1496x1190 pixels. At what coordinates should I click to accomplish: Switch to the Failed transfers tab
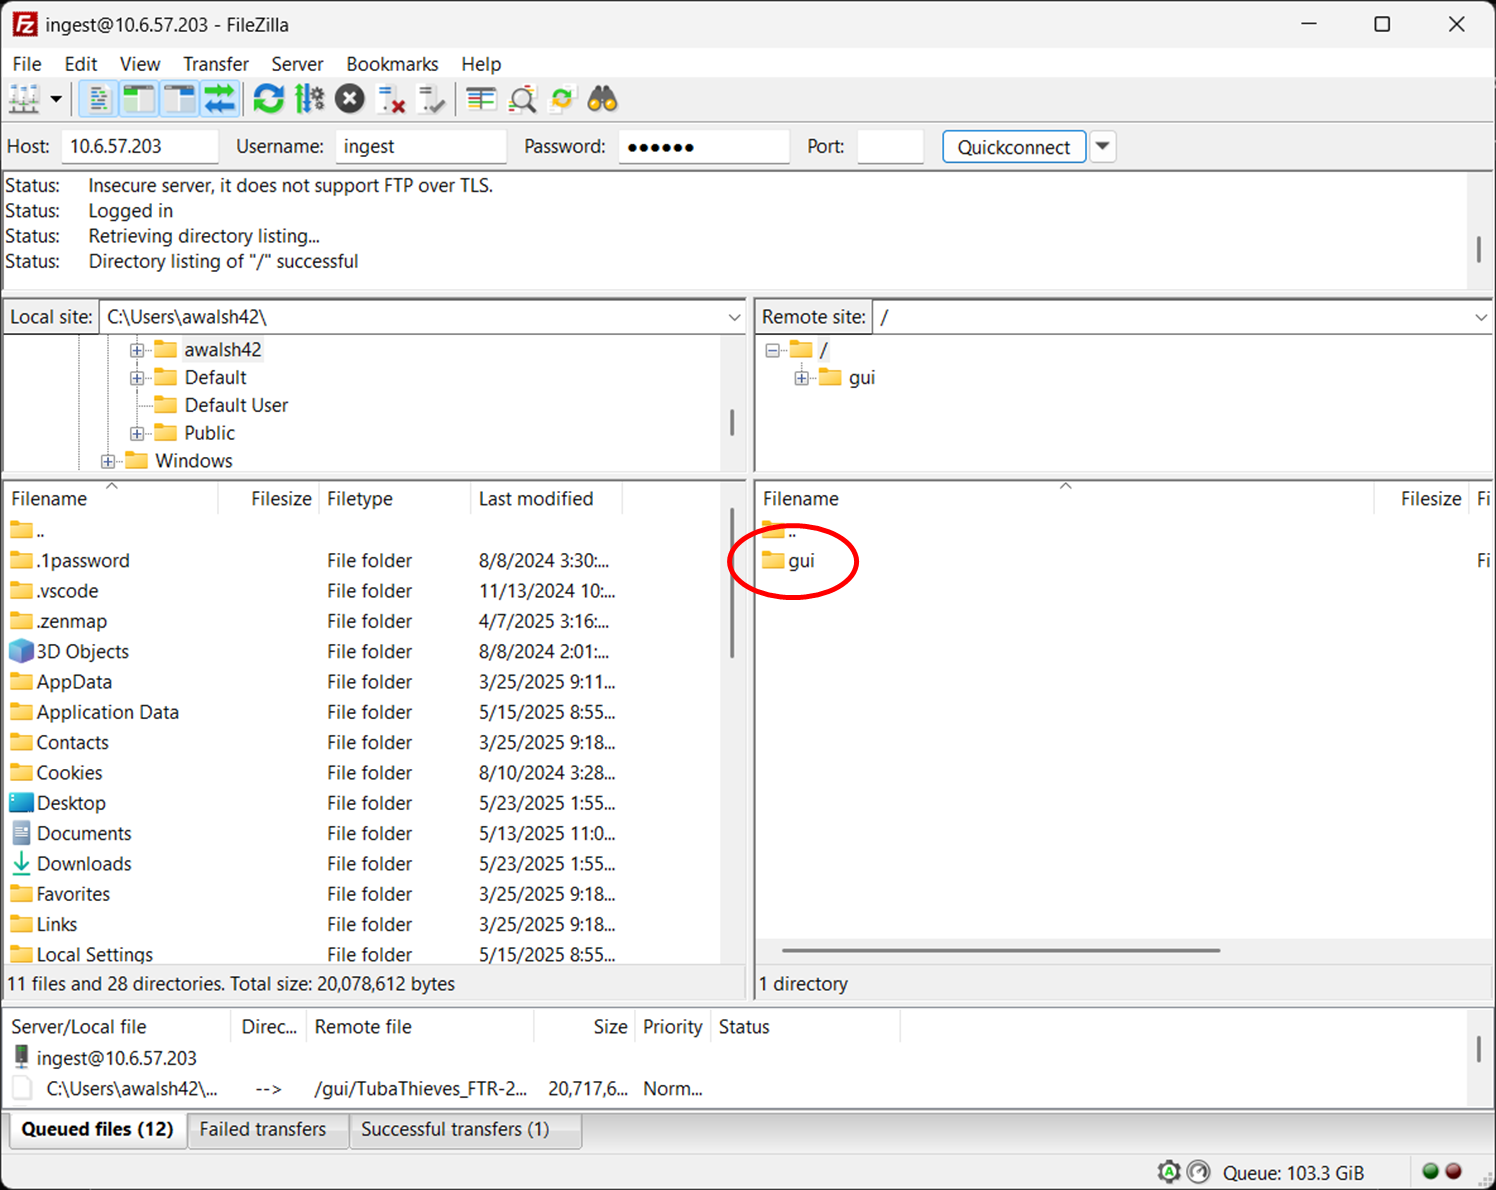click(x=262, y=1129)
